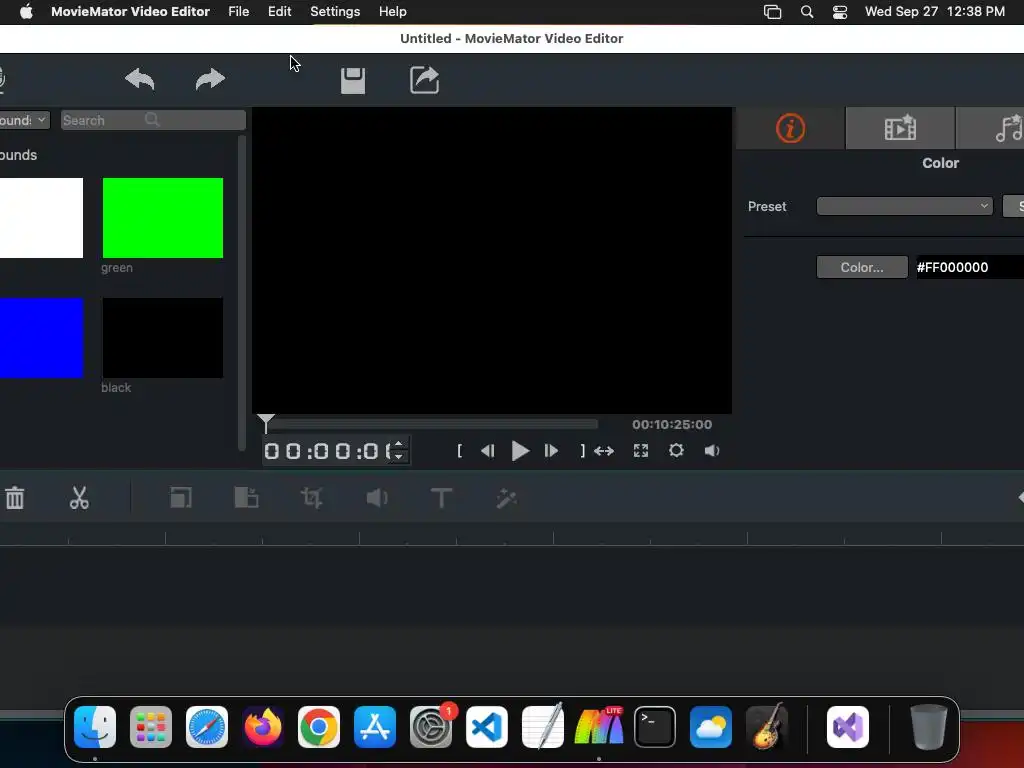The height and width of the screenshot is (768, 1024).
Task: Open the File menu
Action: pos(238,12)
